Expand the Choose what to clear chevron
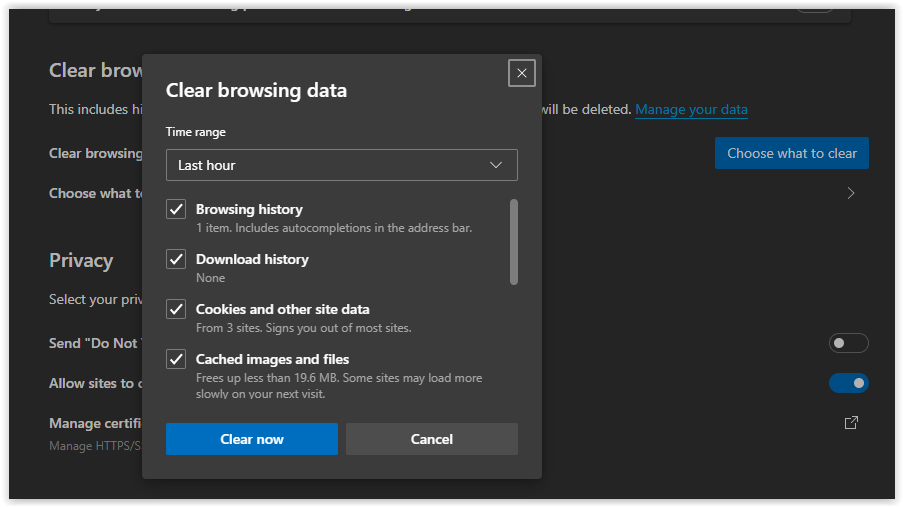Image resolution: width=903 pixels, height=507 pixels. coord(851,193)
